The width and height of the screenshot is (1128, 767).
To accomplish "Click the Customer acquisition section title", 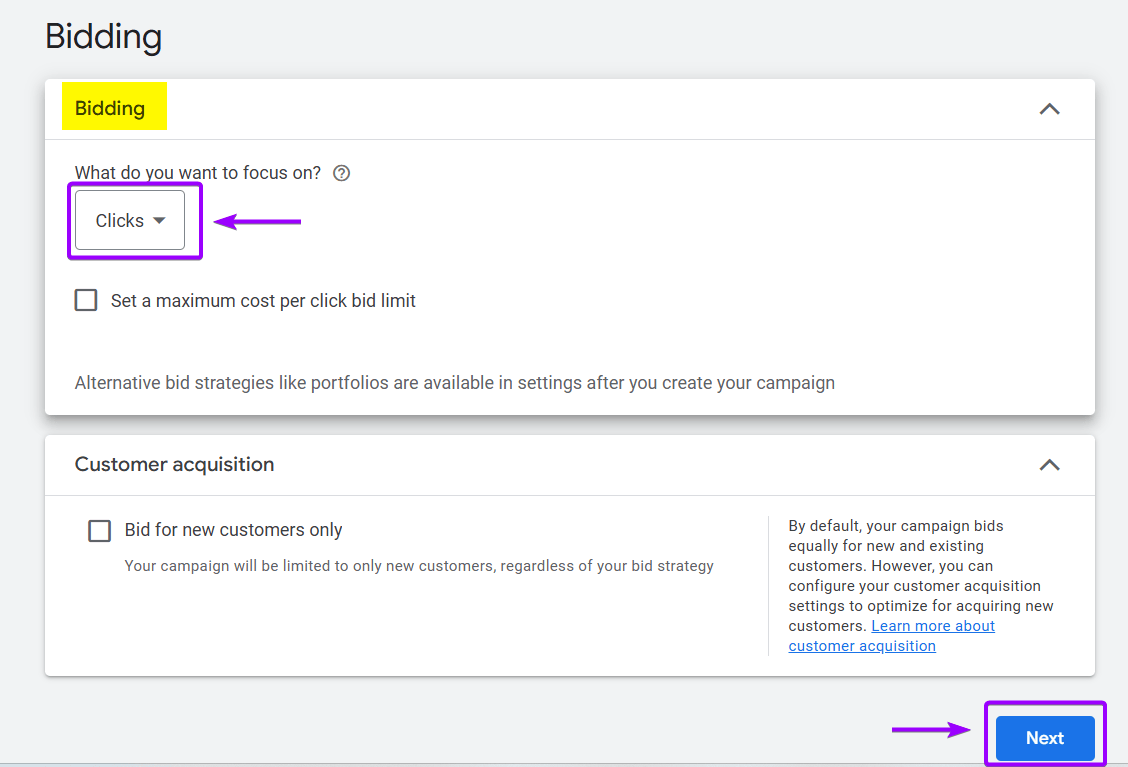I will point(174,465).
